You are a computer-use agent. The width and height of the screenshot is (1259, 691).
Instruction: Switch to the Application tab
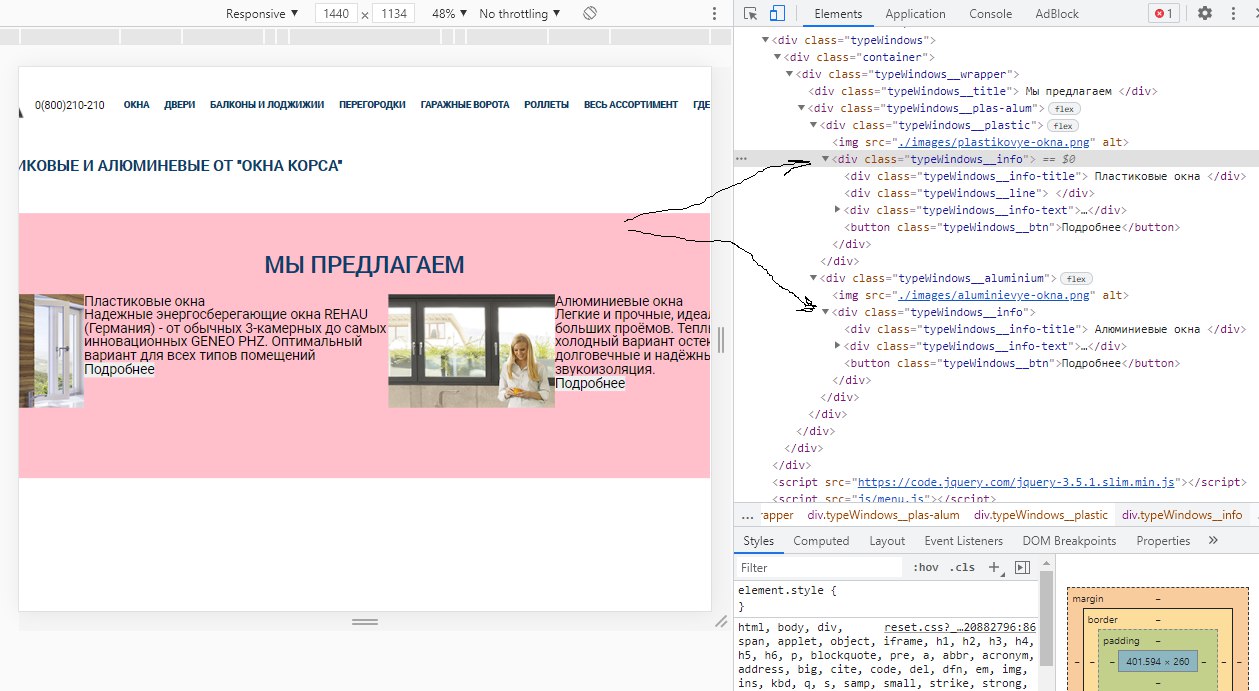(x=915, y=14)
